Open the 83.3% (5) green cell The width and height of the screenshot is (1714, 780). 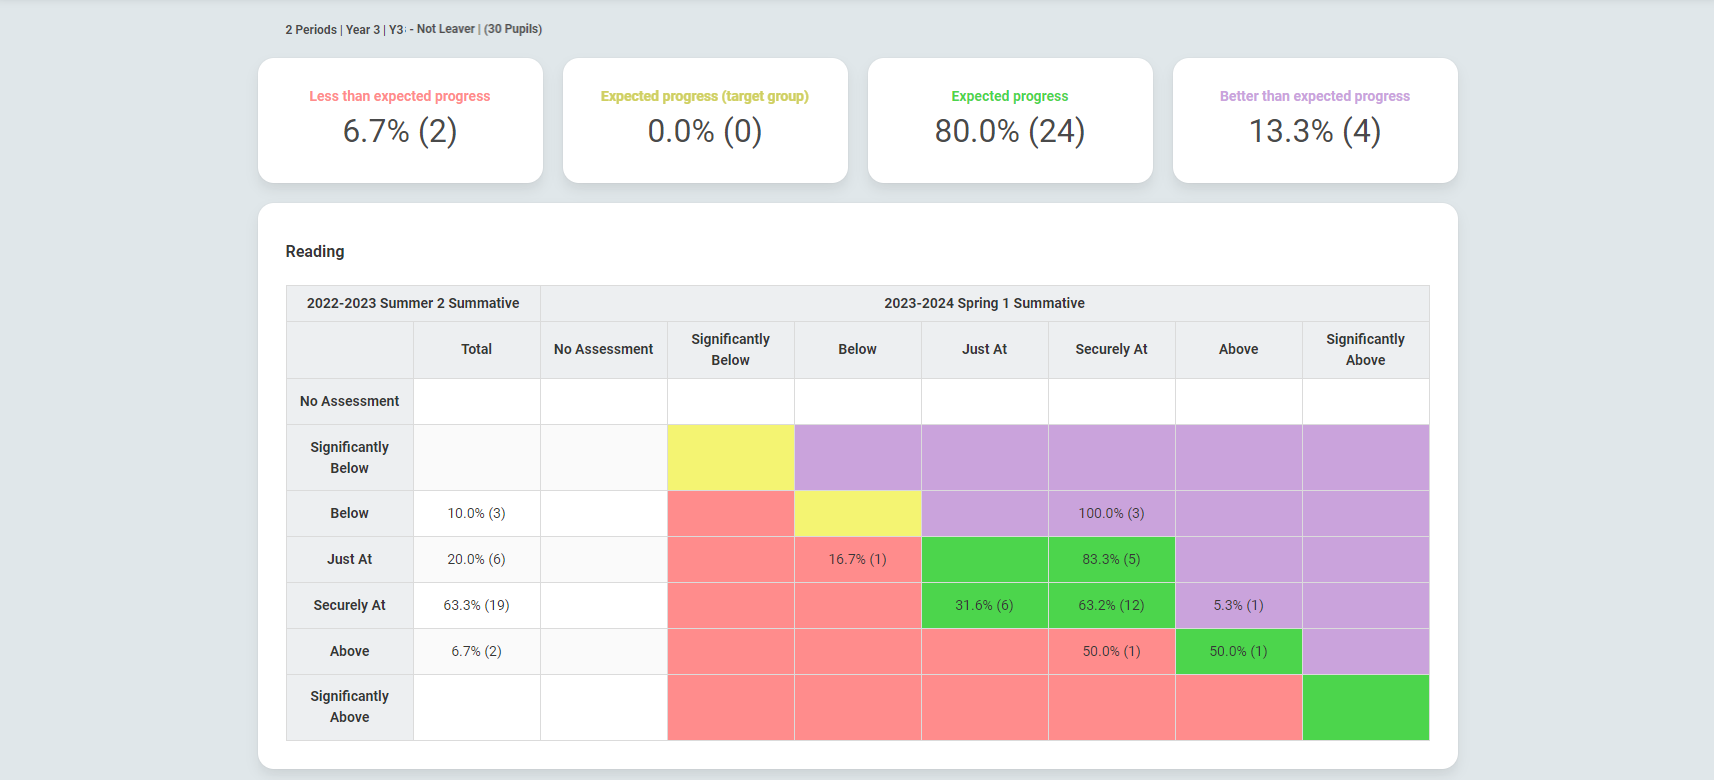(1111, 559)
